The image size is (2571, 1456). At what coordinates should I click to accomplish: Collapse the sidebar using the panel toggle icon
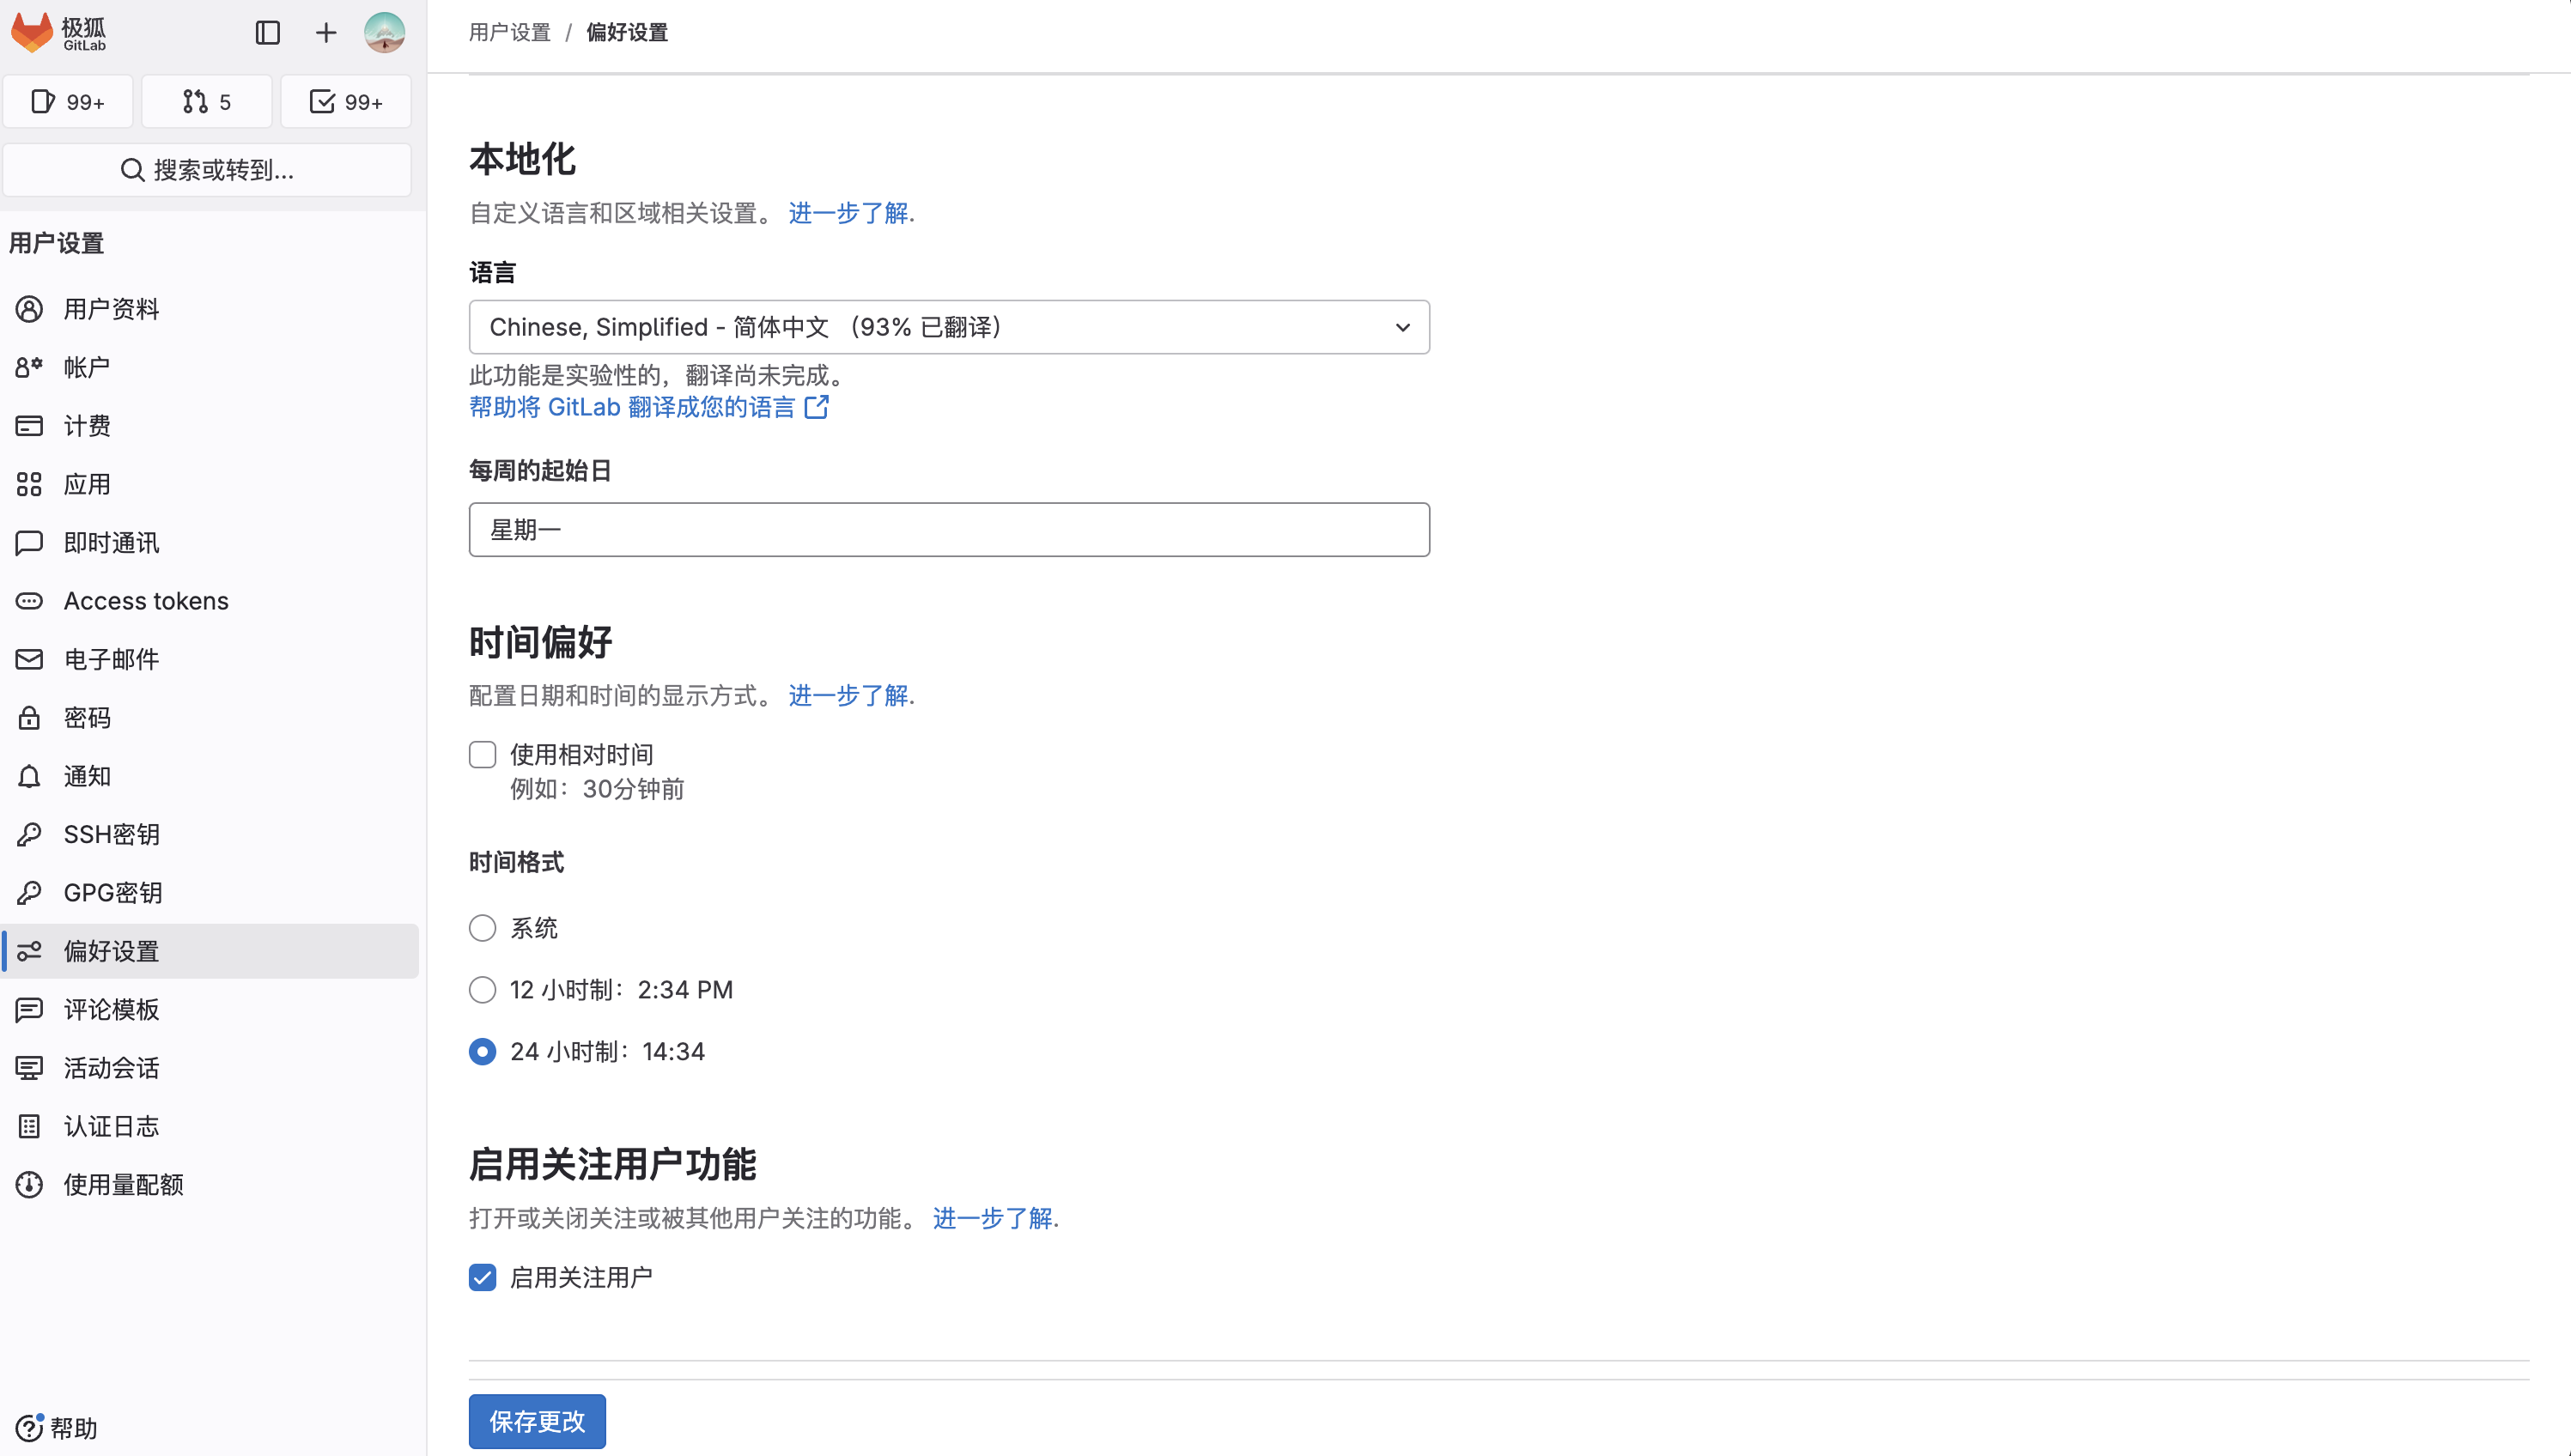(266, 32)
